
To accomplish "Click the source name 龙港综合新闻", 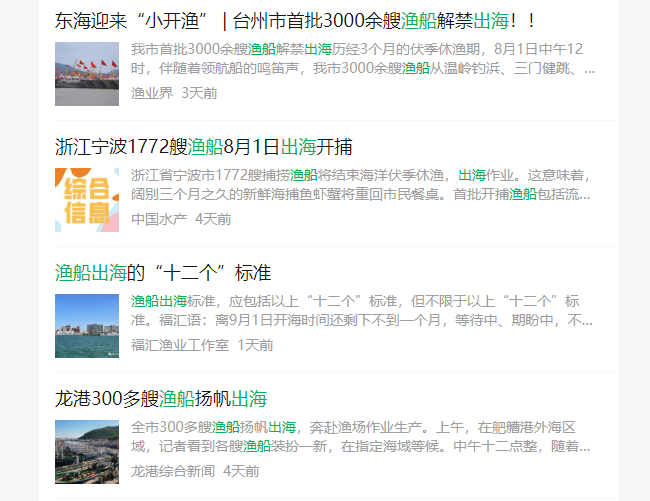I will point(172,471).
